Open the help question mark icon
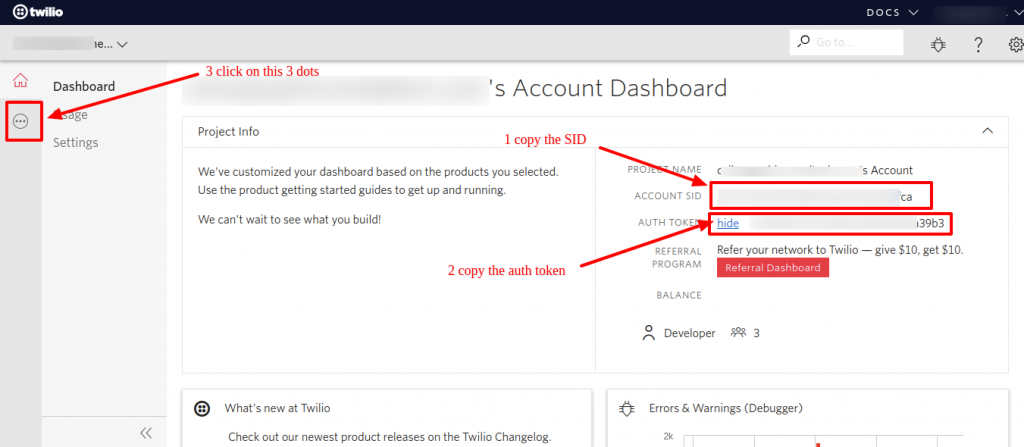 (978, 44)
